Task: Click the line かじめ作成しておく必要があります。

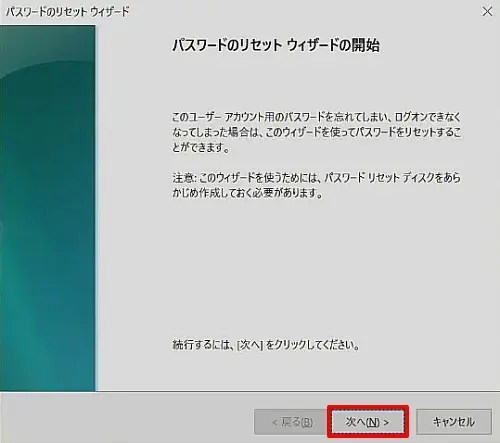Action: pyautogui.click(x=247, y=193)
